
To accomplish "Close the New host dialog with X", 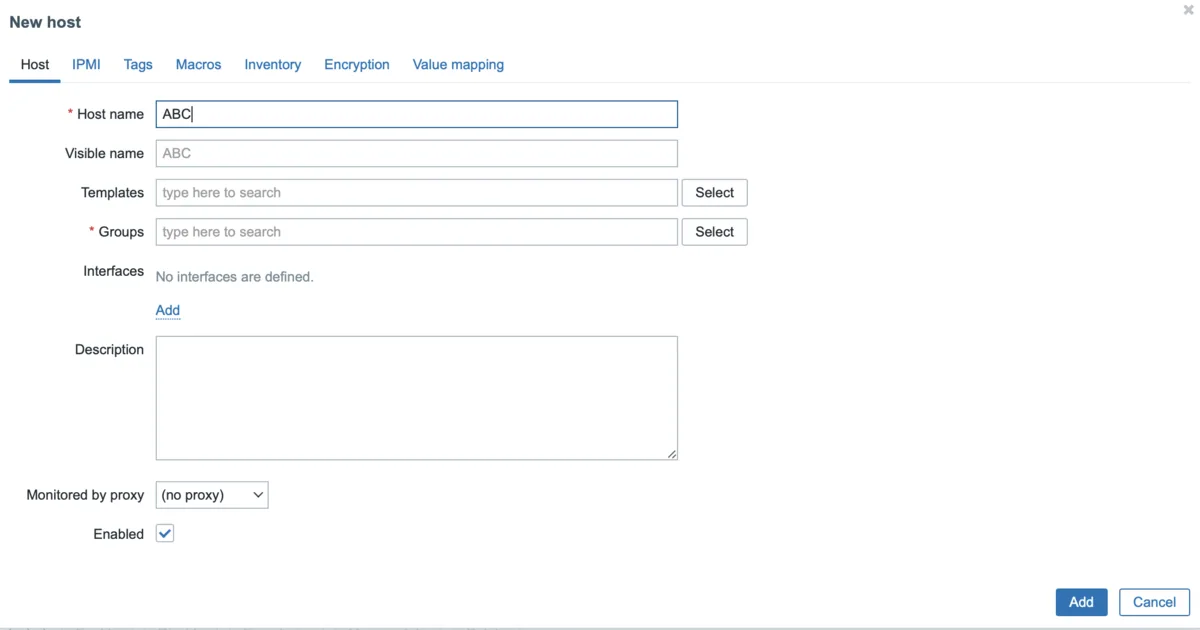I will click(x=1188, y=10).
